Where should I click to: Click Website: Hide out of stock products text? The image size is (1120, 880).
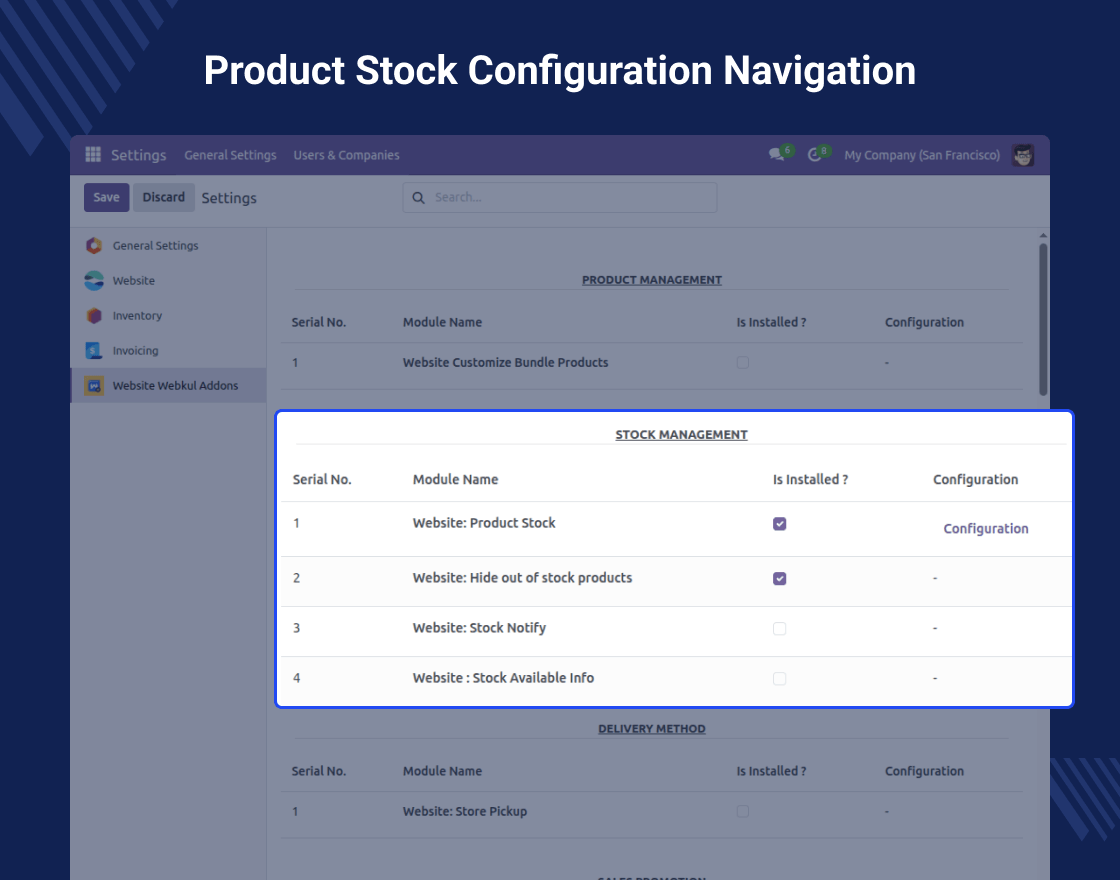(x=522, y=578)
